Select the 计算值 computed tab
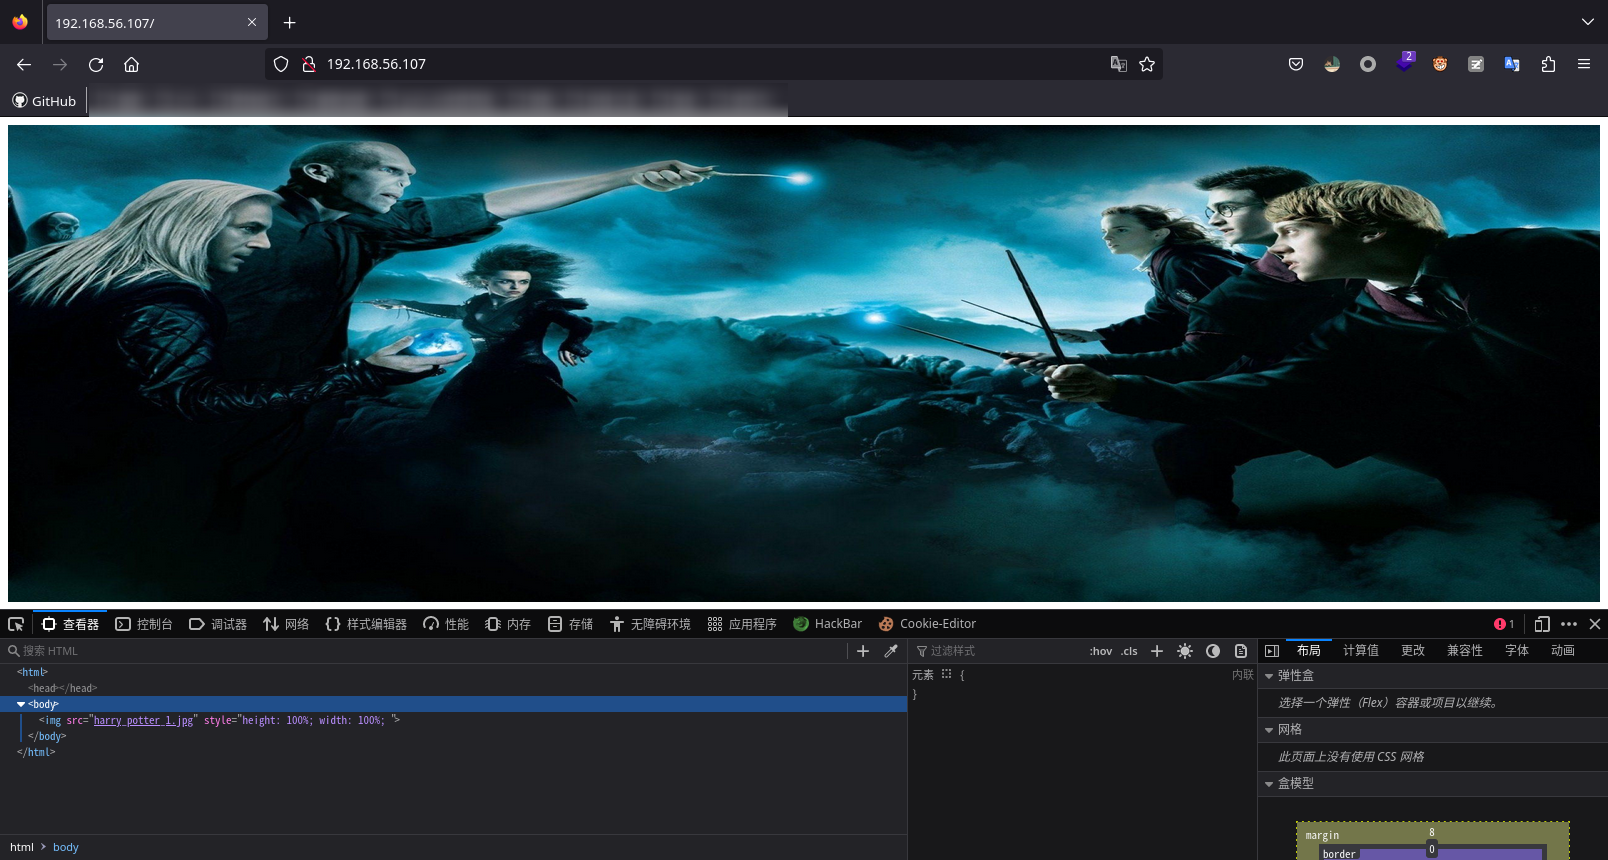The height and width of the screenshot is (860, 1608). click(x=1361, y=651)
